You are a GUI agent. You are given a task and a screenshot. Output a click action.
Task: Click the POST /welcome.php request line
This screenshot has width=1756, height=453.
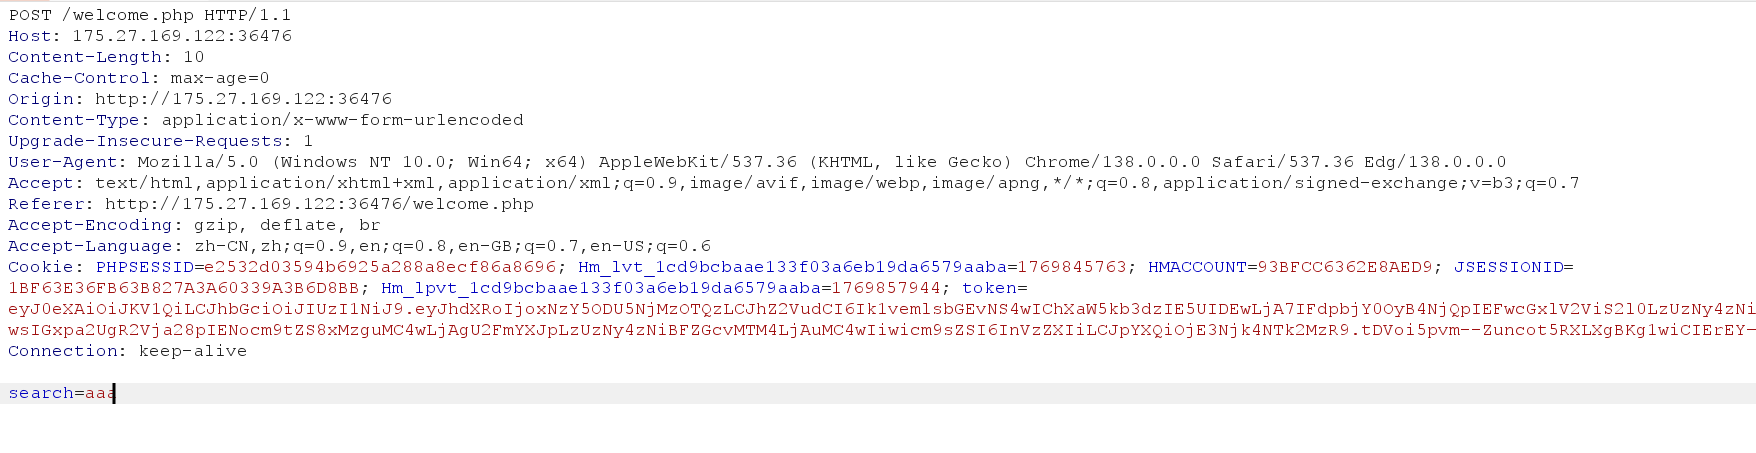click(x=150, y=15)
